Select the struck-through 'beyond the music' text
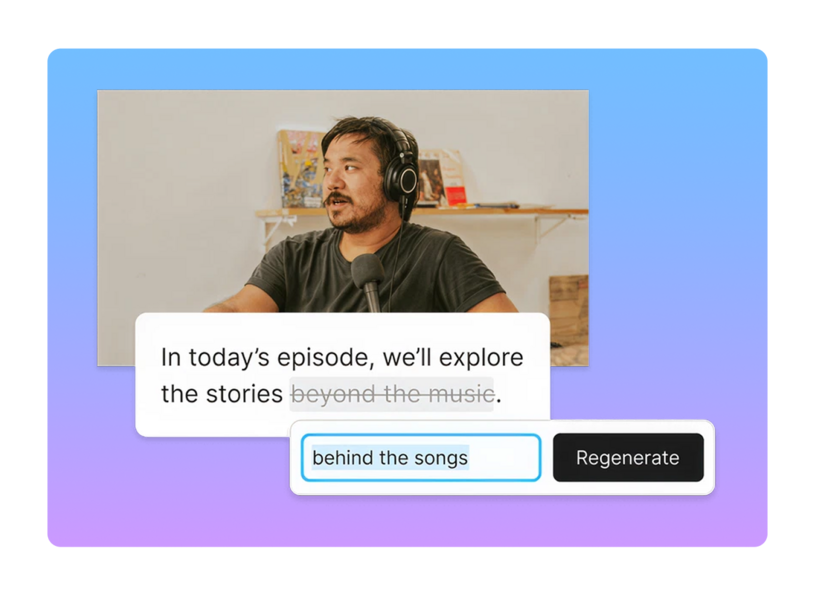The width and height of the screenshot is (815, 594). tap(391, 394)
